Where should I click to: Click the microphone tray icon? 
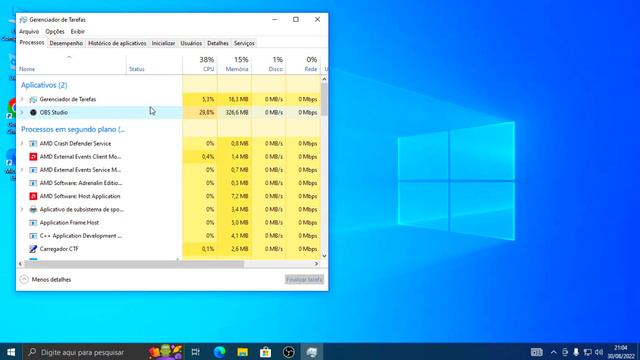576,352
